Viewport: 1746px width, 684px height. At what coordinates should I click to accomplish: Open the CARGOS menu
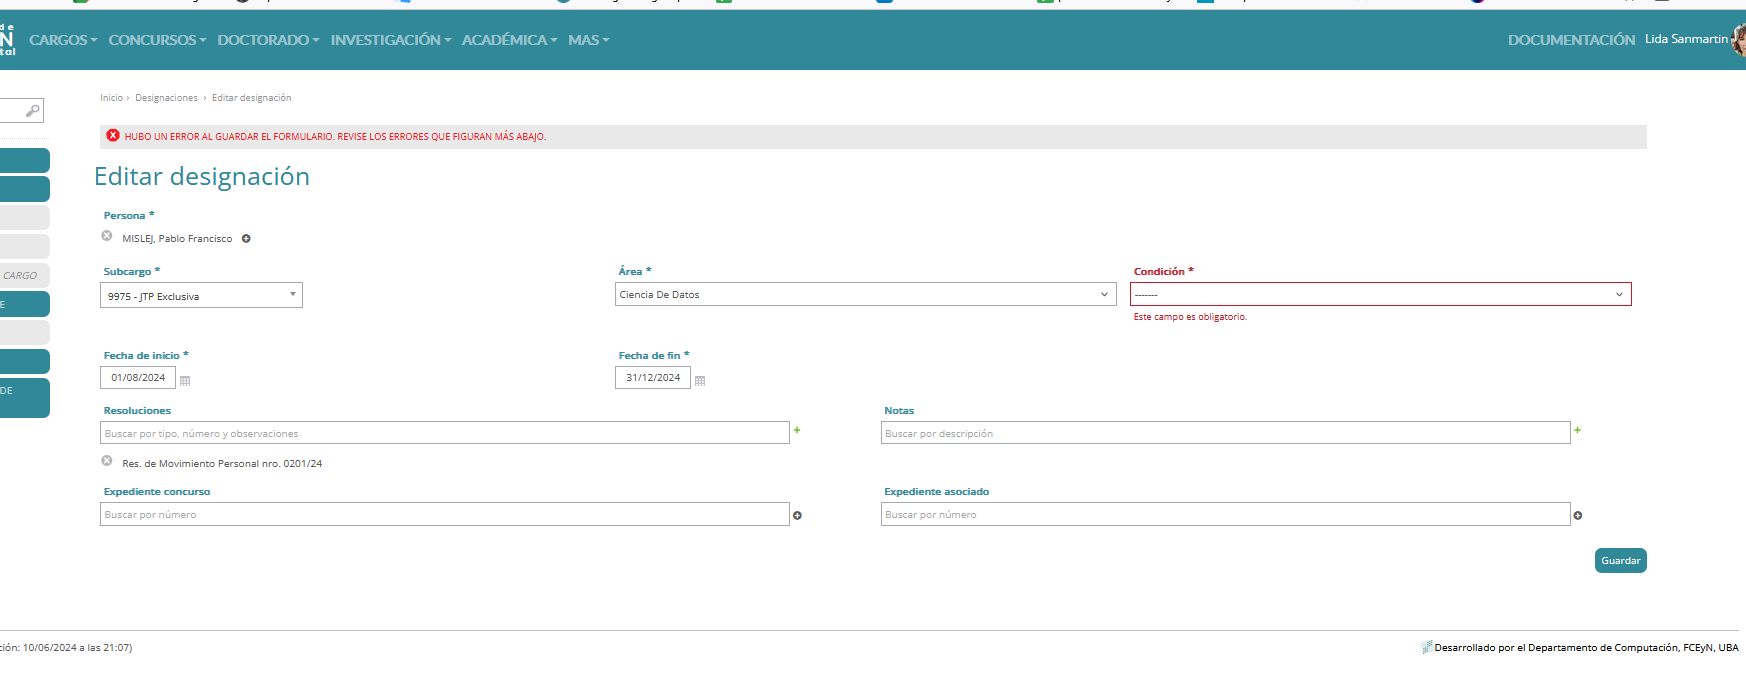coord(63,40)
